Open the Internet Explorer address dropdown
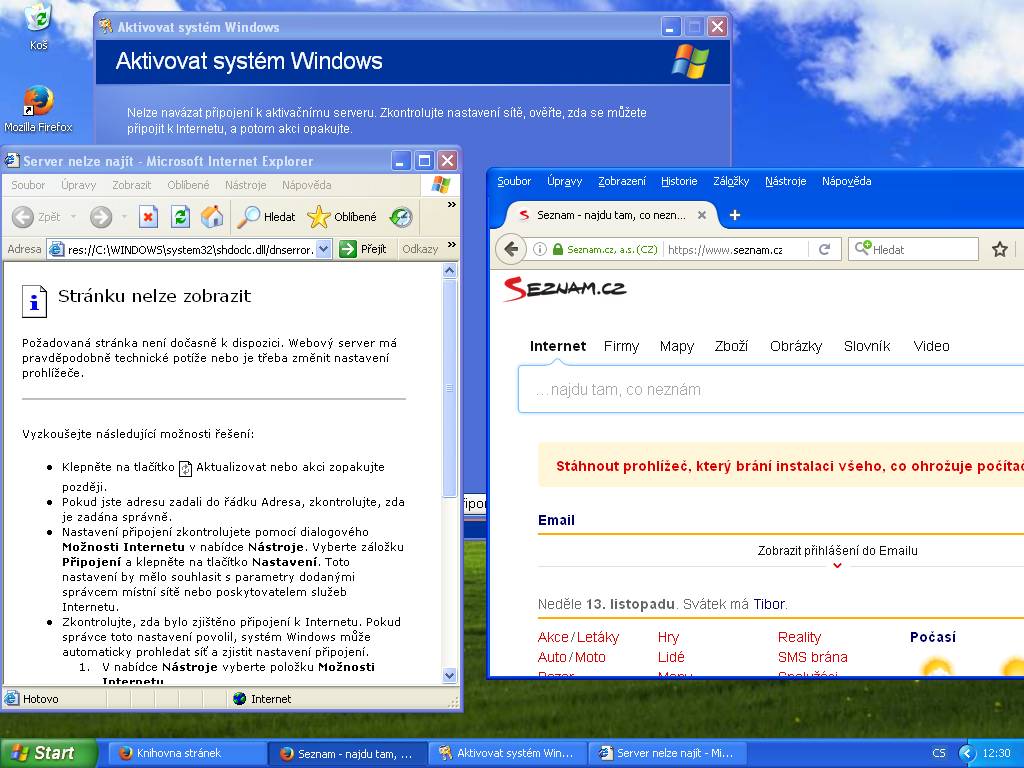The width and height of the screenshot is (1024, 768). [323, 249]
